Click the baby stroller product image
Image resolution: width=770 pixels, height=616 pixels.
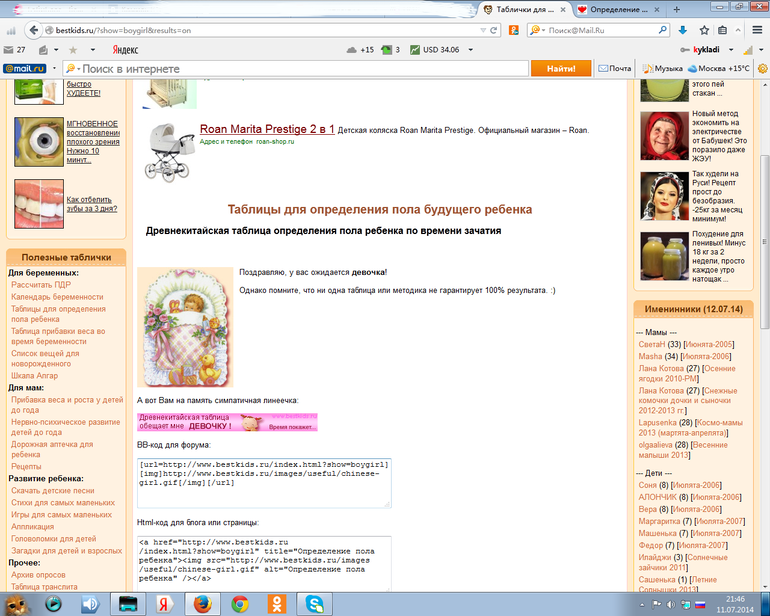tap(170, 151)
